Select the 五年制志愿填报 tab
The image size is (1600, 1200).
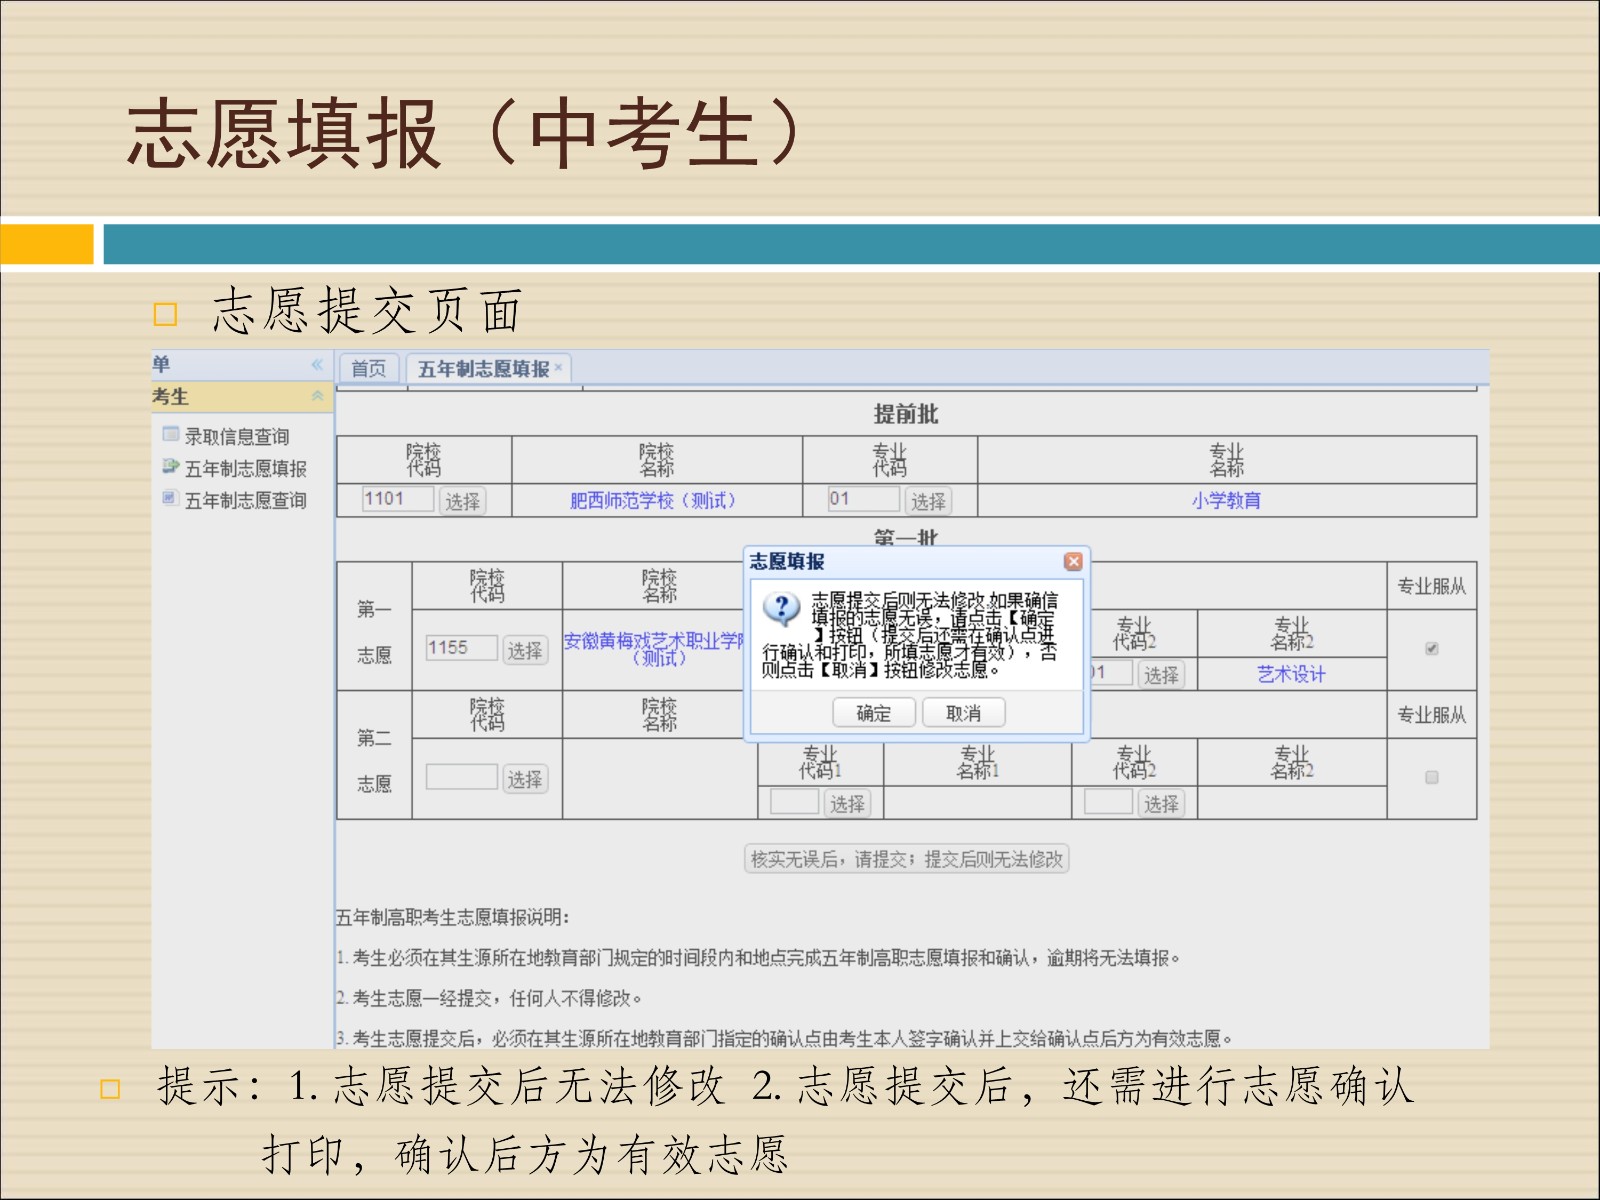[x=483, y=369]
